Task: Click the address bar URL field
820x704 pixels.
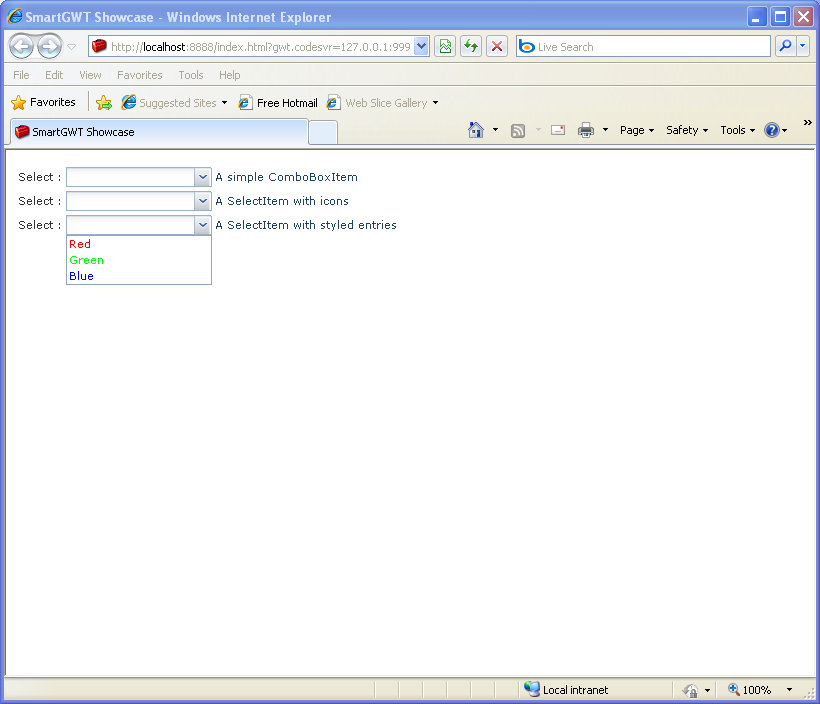Action: tap(252, 47)
